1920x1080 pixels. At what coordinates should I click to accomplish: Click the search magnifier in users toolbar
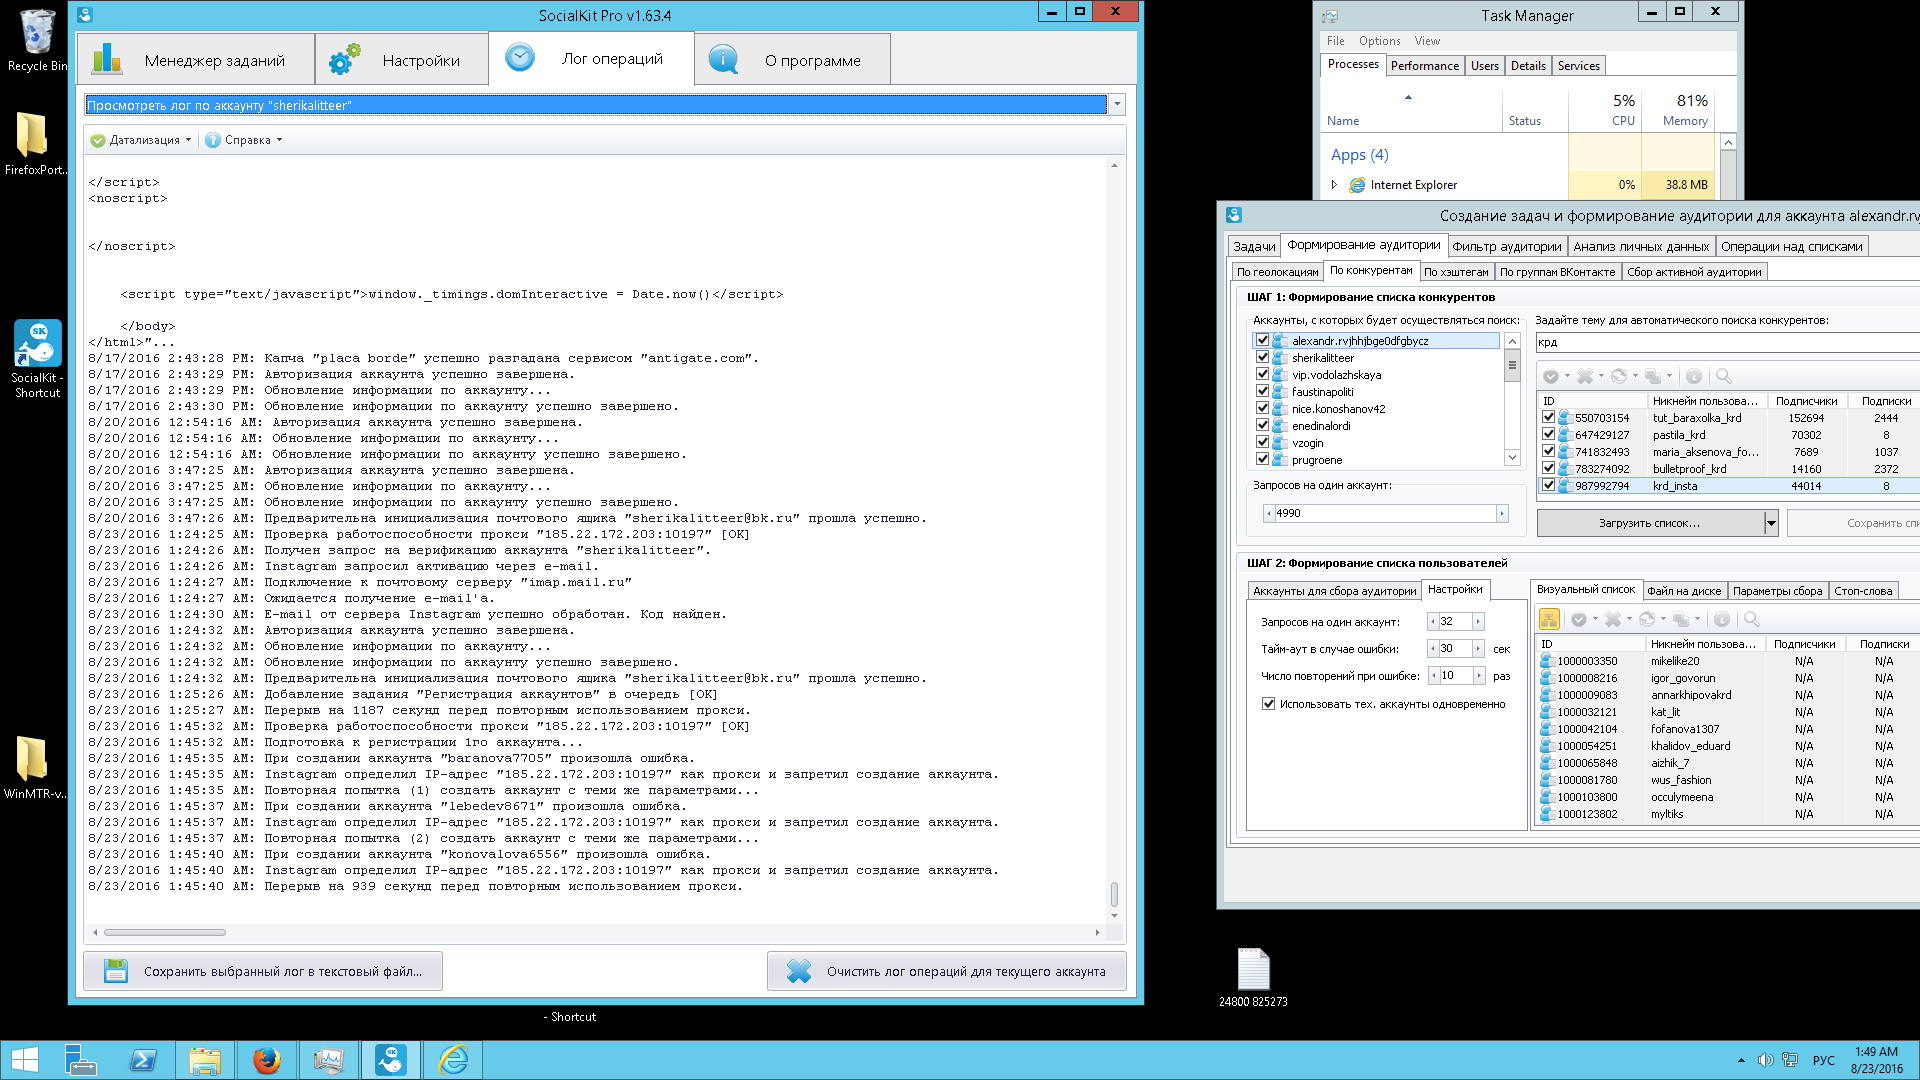click(1751, 619)
